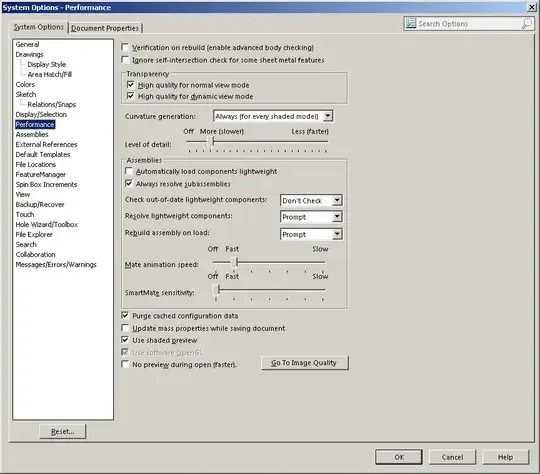
Task: Select Messages/Errors/Warnings in the tree
Action: point(56,264)
